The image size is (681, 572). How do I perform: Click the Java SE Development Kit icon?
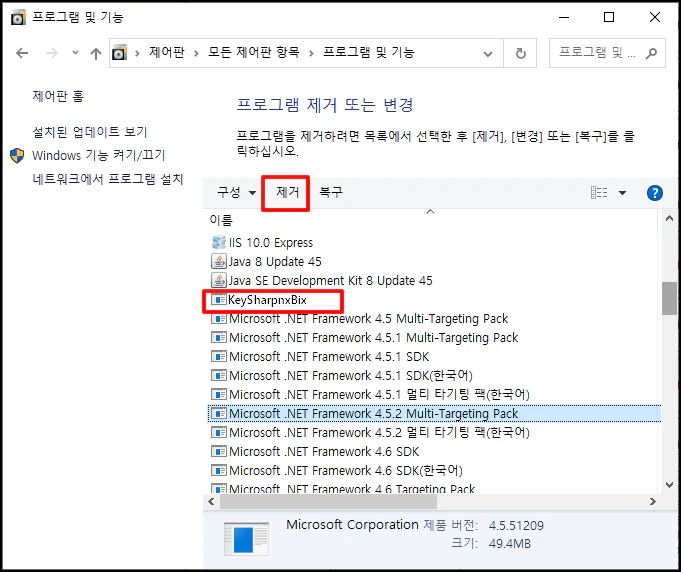coord(218,281)
